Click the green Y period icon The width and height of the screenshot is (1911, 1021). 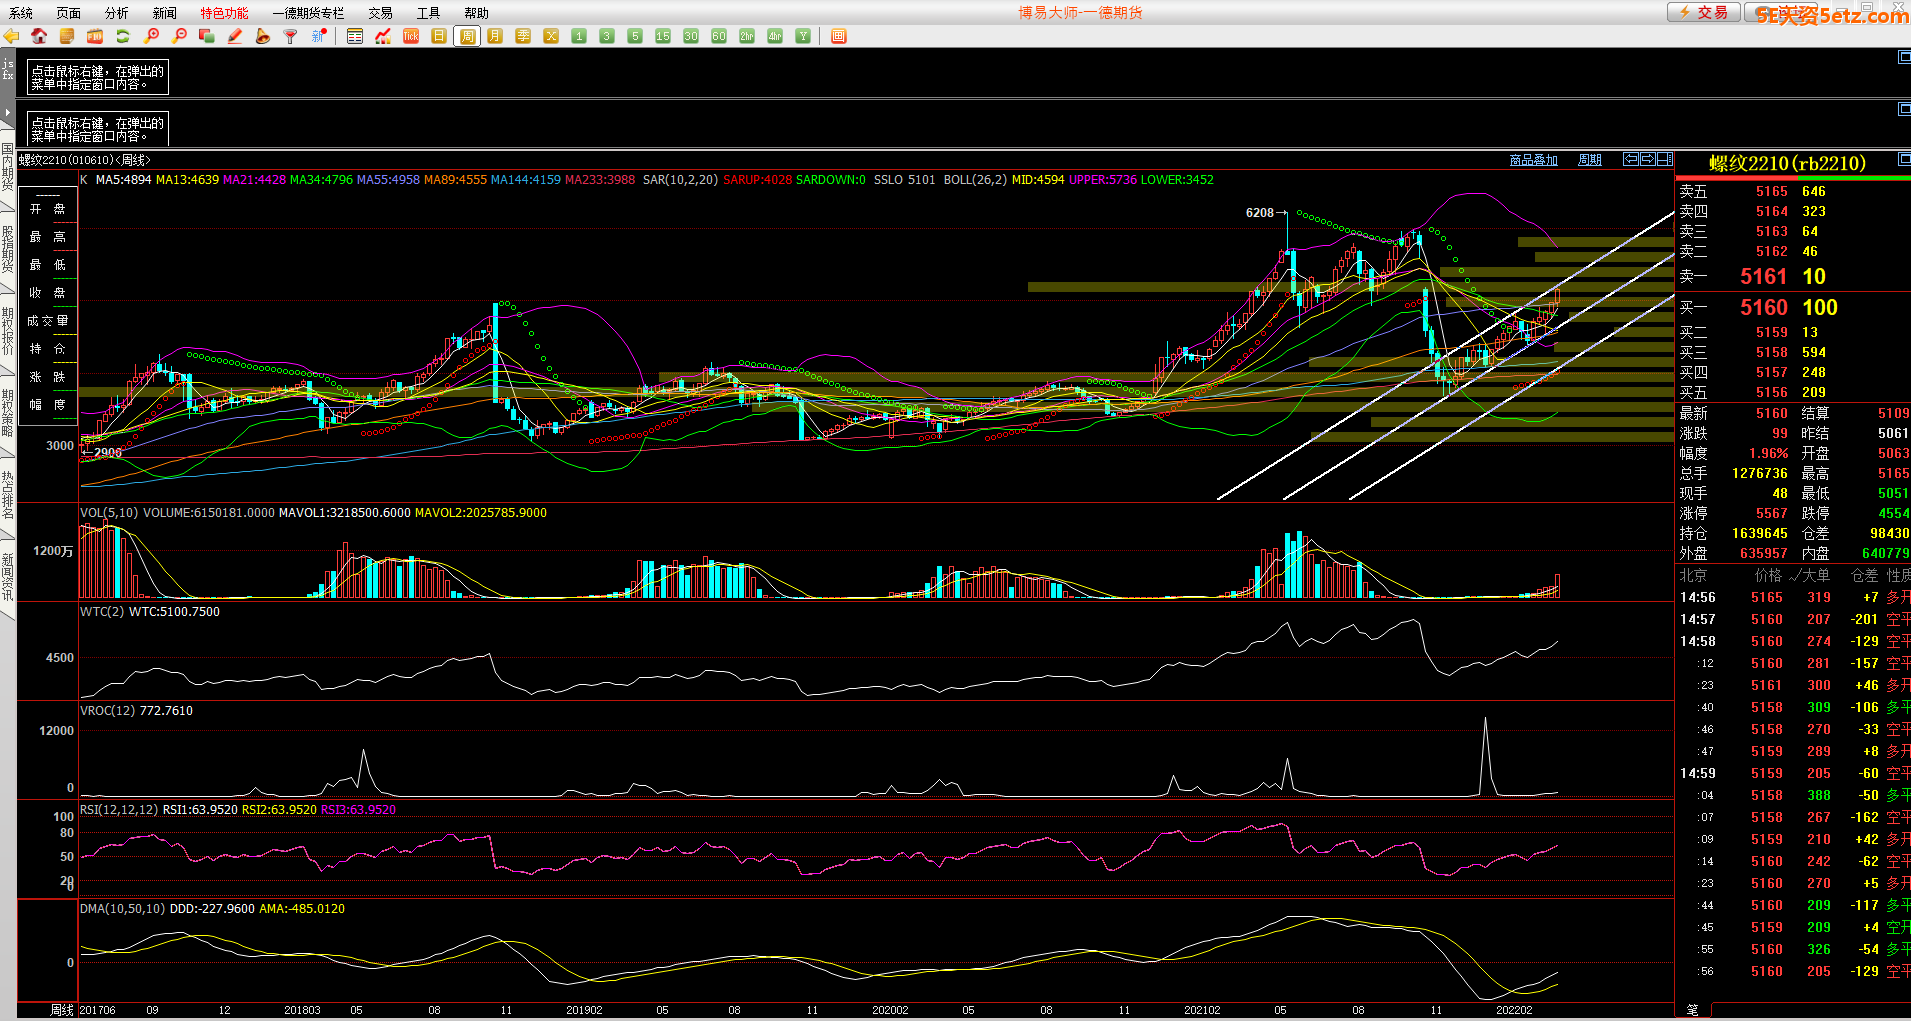point(803,36)
